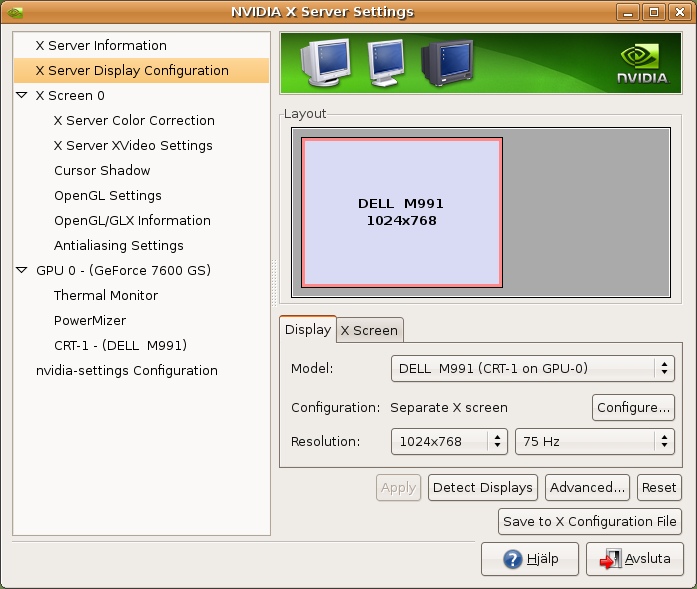Select Cursor Shadow
The height and width of the screenshot is (589, 697).
tap(141, 170)
